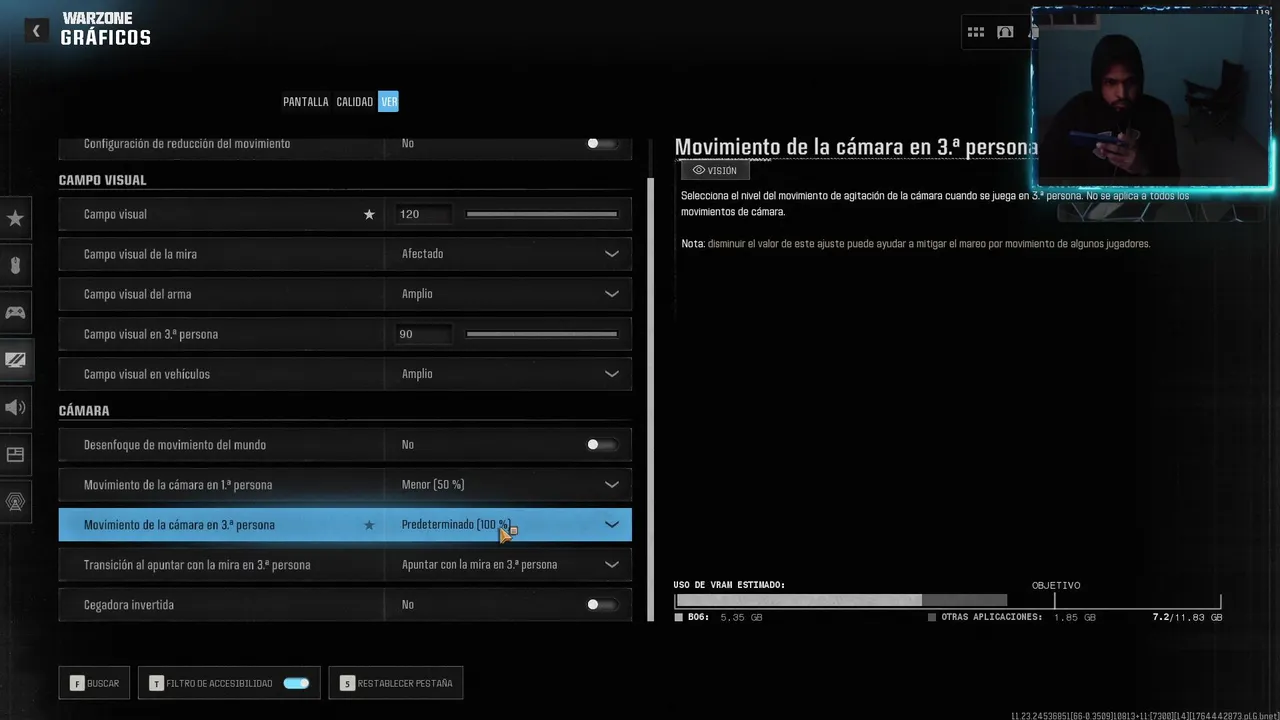Favorite star on Movimiento de la cámara 3.ª persona

pos(369,525)
